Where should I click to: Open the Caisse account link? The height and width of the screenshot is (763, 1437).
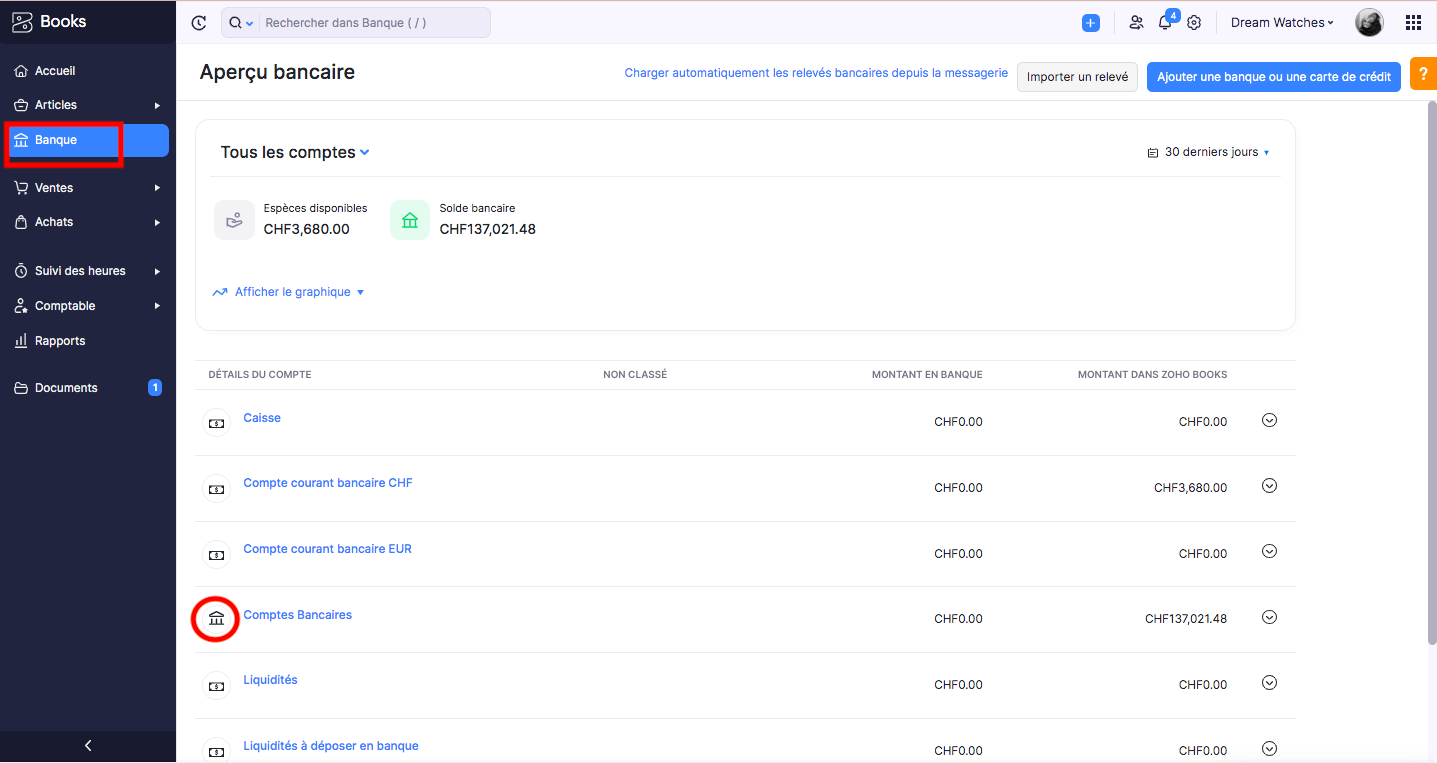tap(262, 418)
